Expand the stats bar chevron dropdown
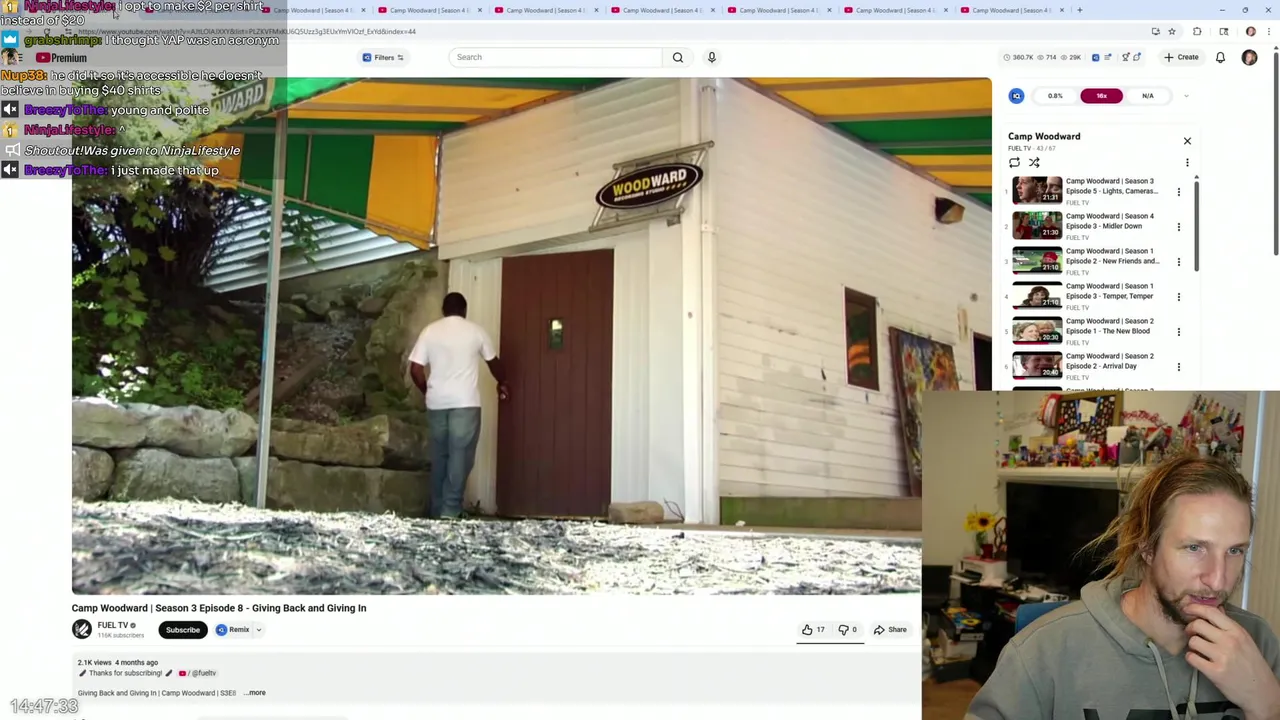Screen dimensions: 1280x720 point(1186,96)
